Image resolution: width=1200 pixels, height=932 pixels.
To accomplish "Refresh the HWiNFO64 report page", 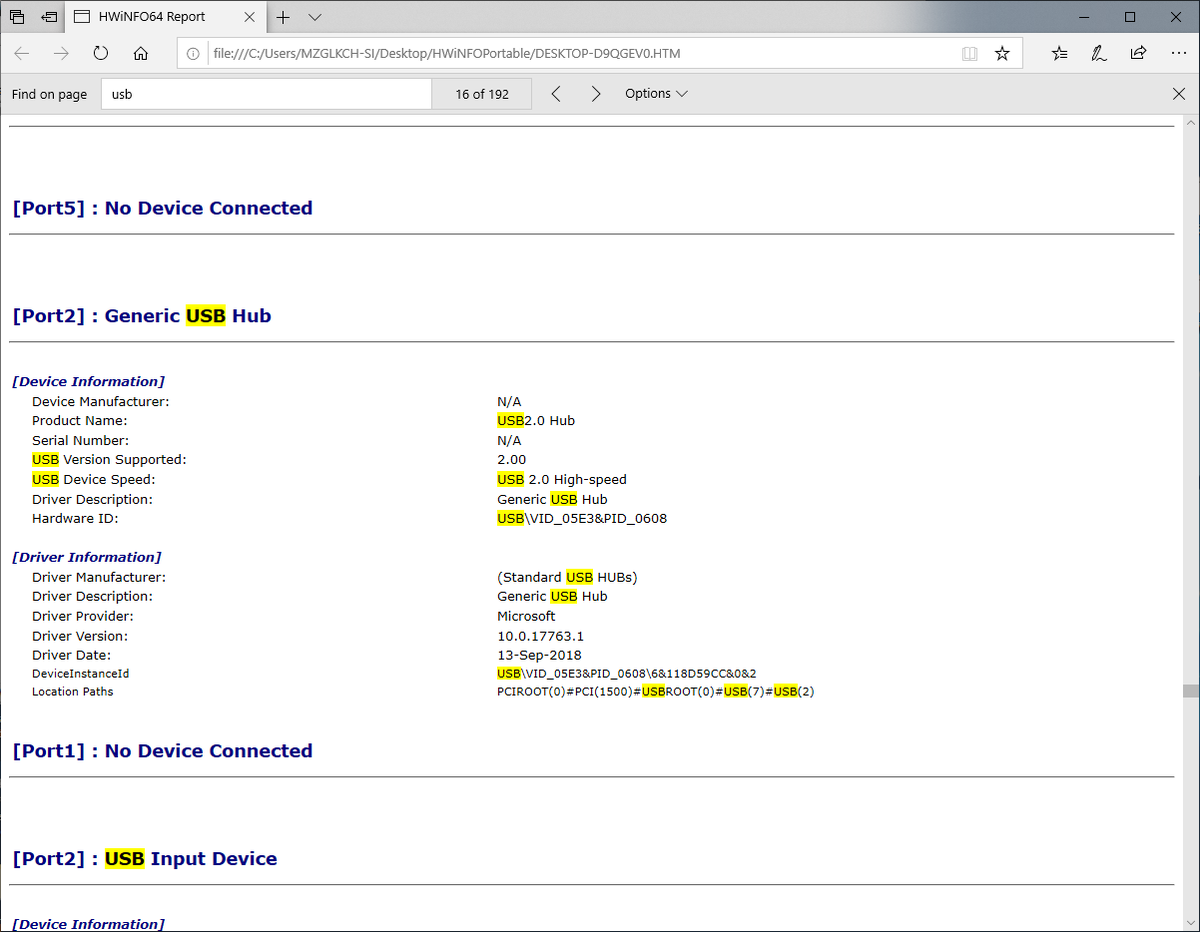I will click(101, 53).
